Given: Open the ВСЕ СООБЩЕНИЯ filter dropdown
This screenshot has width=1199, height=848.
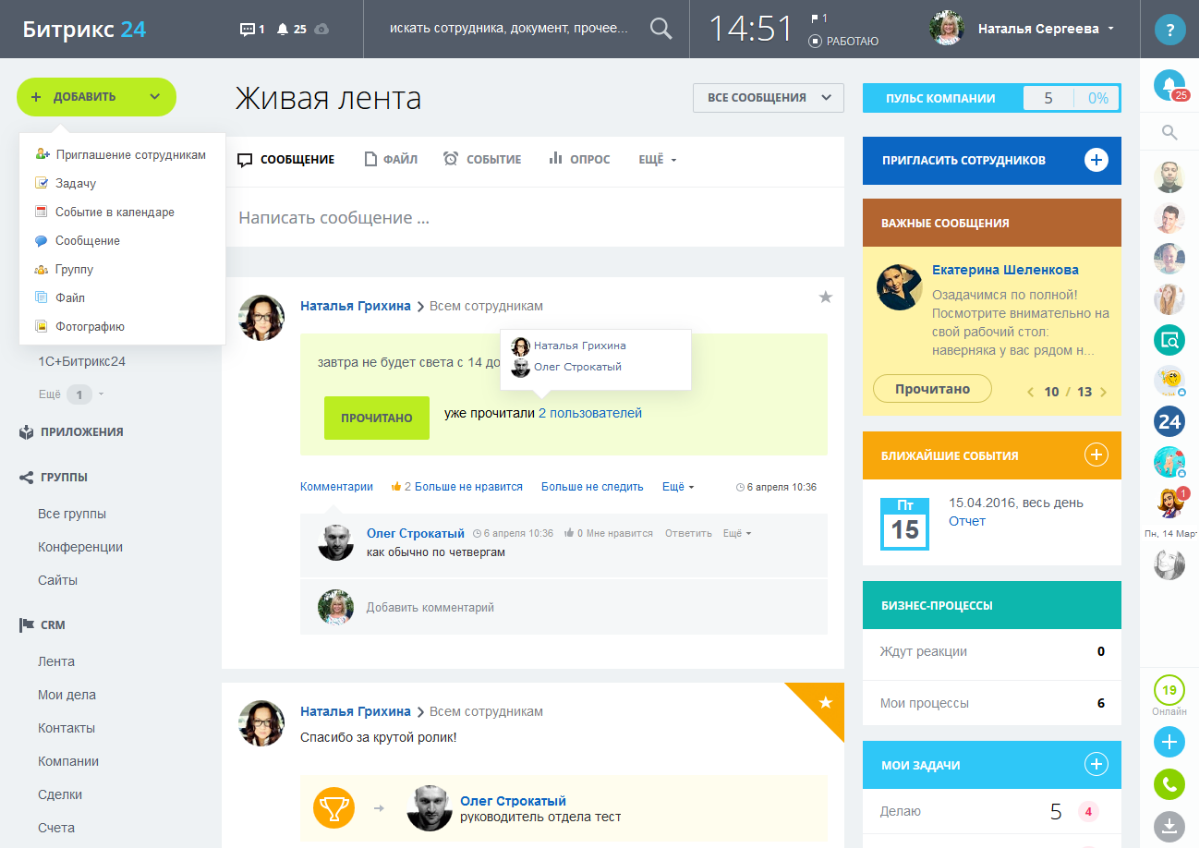Looking at the screenshot, I should [767, 97].
